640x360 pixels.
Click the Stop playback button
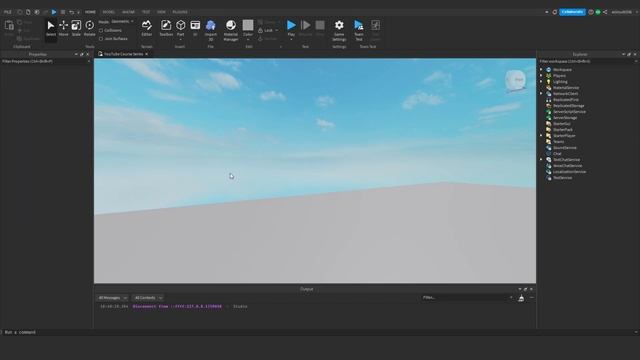pos(320,28)
